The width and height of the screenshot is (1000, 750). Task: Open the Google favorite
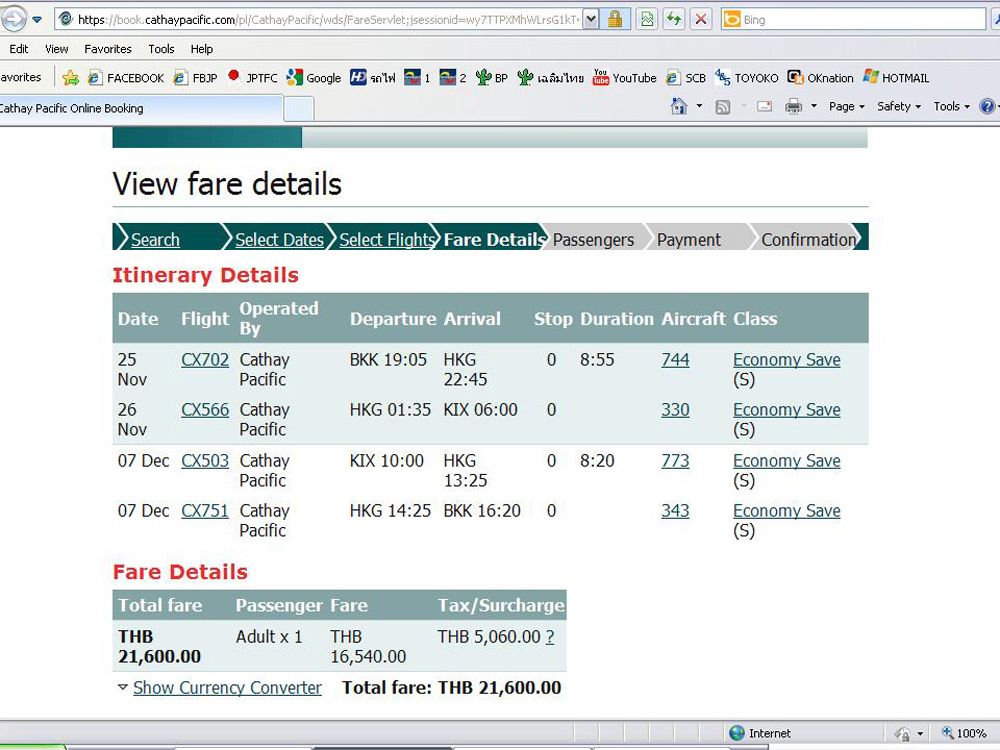coord(314,78)
